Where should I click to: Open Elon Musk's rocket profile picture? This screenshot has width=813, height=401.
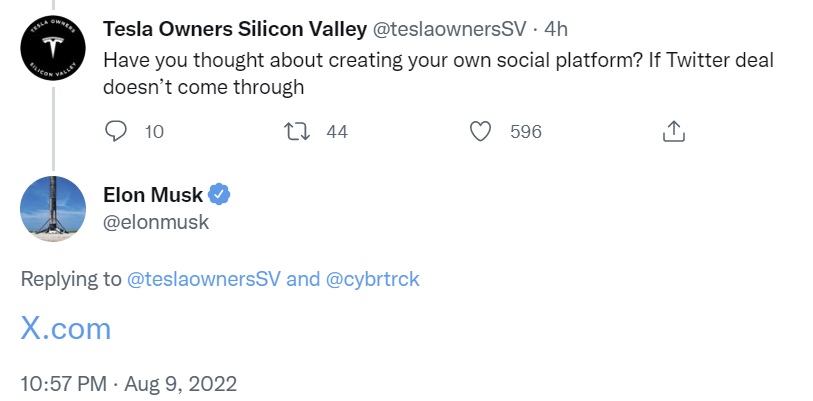coord(52,207)
